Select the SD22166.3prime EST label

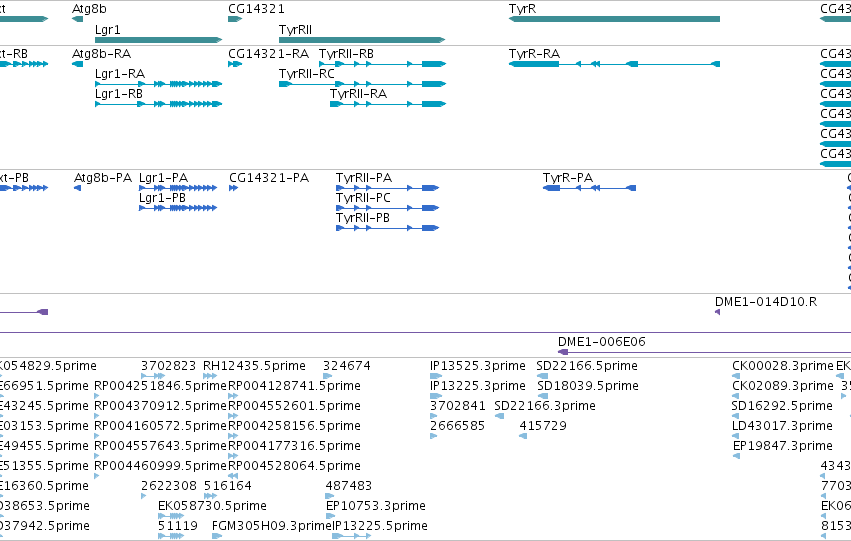tap(545, 406)
